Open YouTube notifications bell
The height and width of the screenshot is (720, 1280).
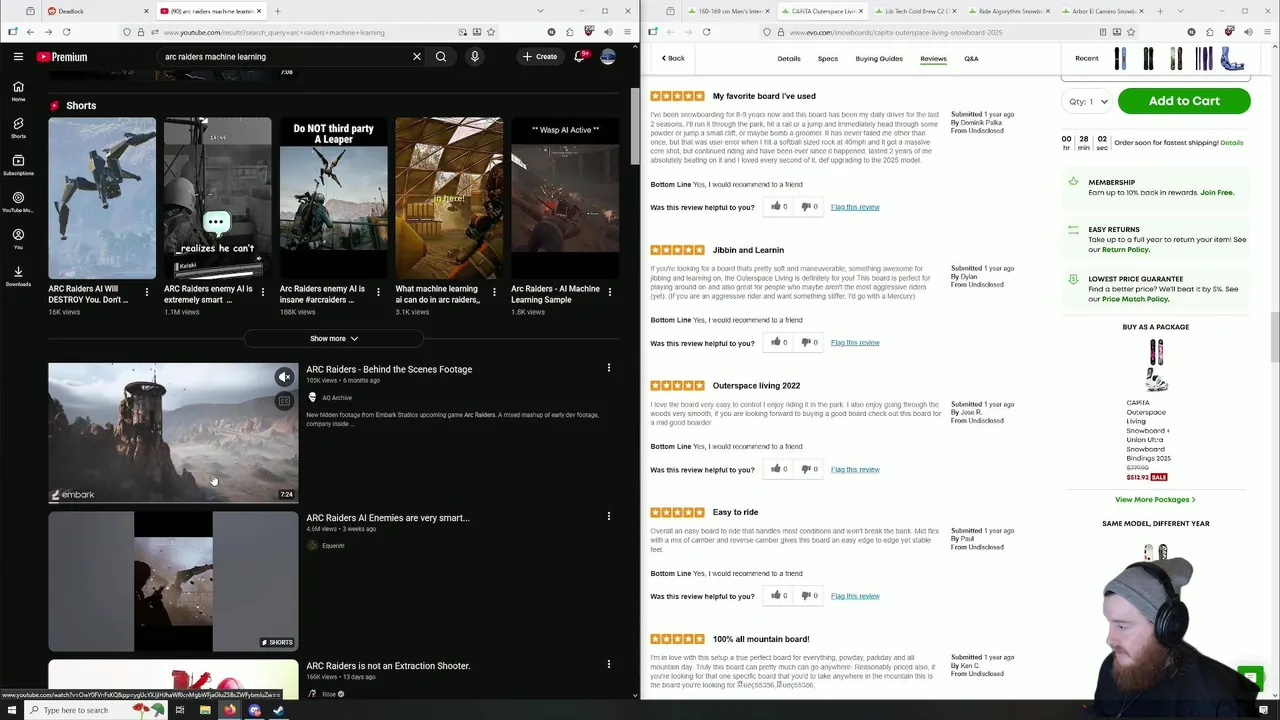[580, 57]
